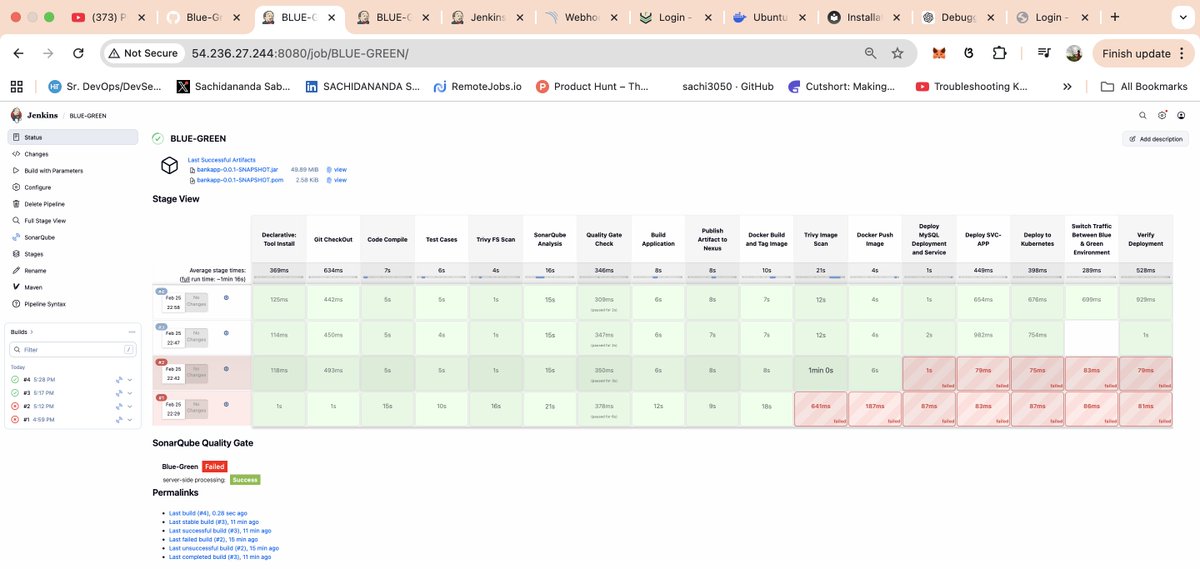Open the All Bookmarks folder

tap(1144, 87)
